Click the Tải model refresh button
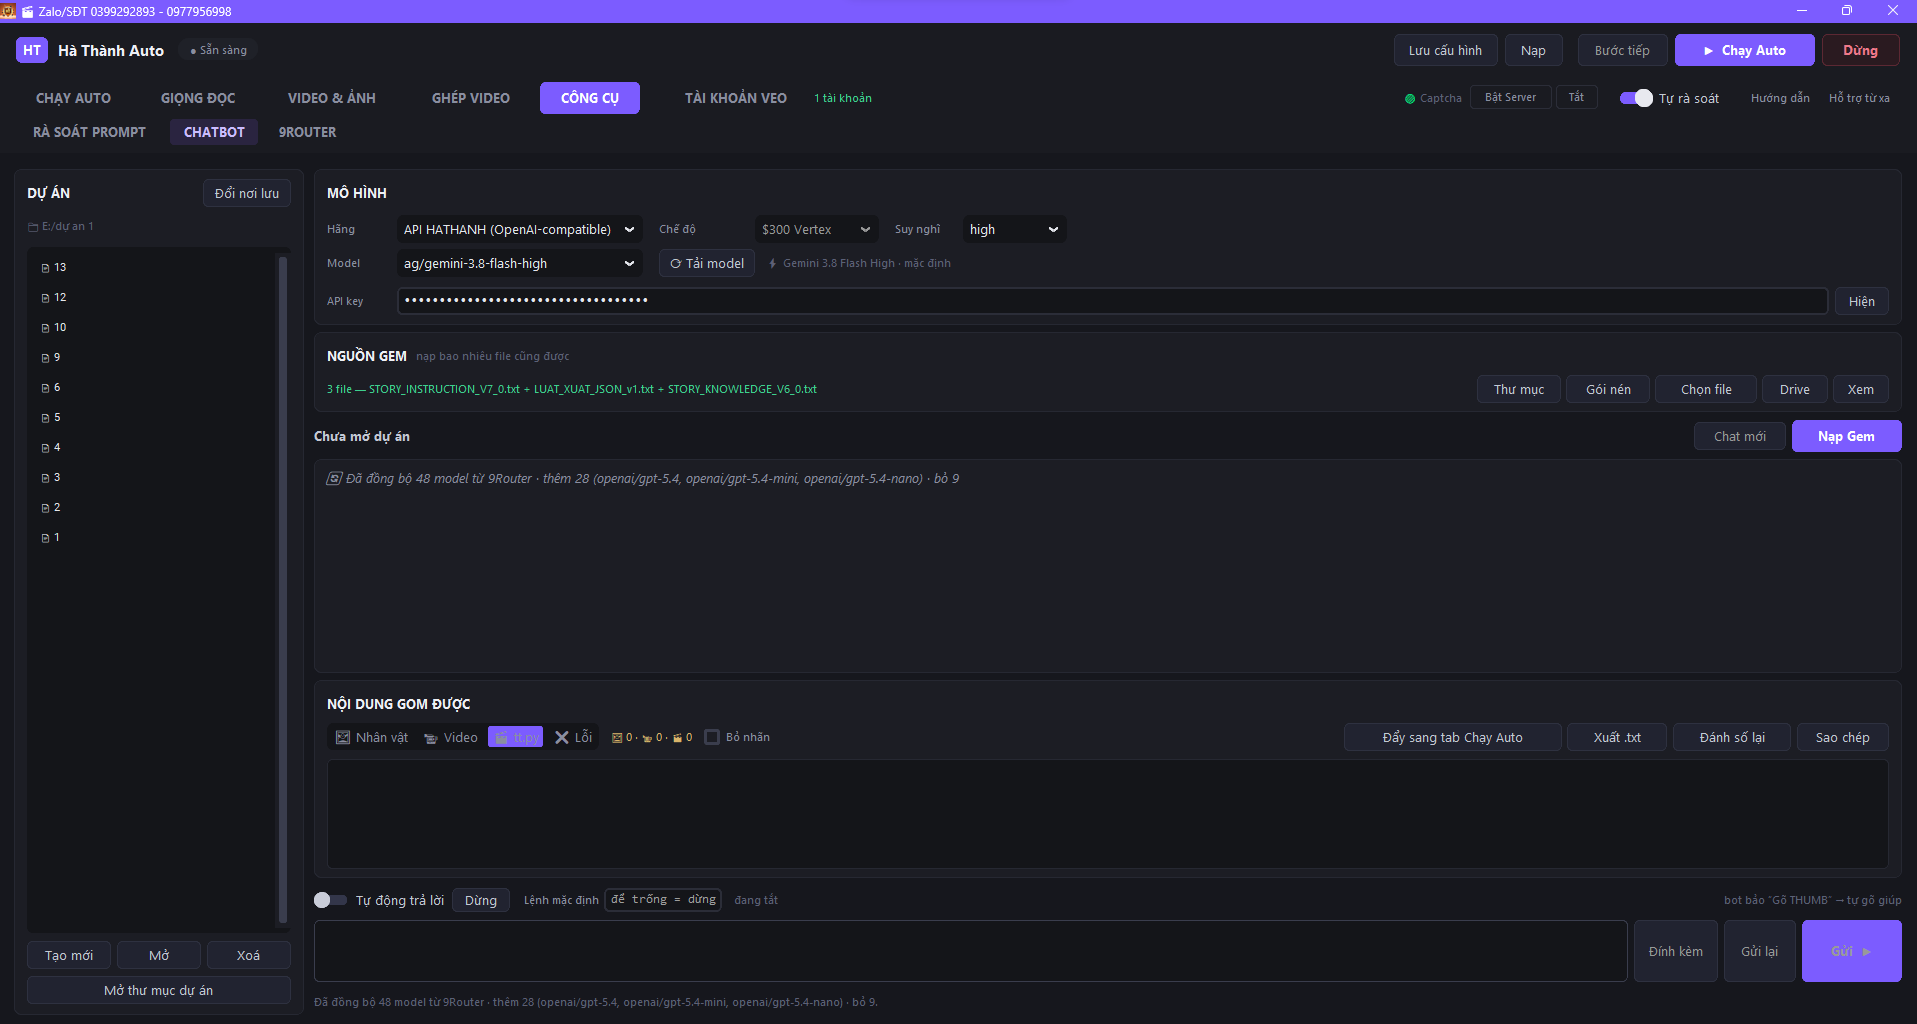 (707, 263)
